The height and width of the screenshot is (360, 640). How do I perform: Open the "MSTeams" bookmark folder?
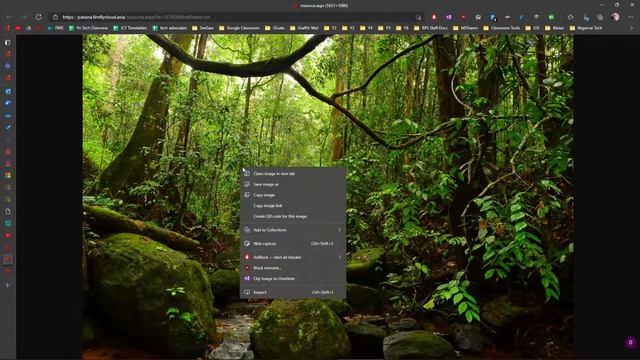click(x=465, y=28)
